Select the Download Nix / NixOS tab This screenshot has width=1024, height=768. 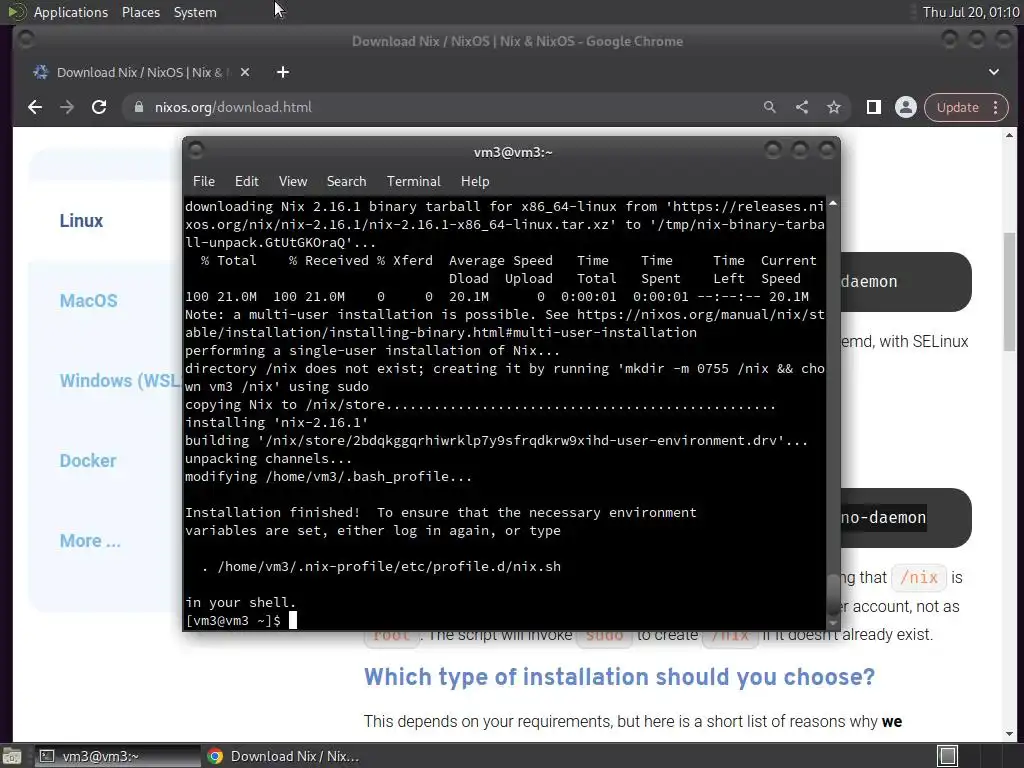[140, 72]
